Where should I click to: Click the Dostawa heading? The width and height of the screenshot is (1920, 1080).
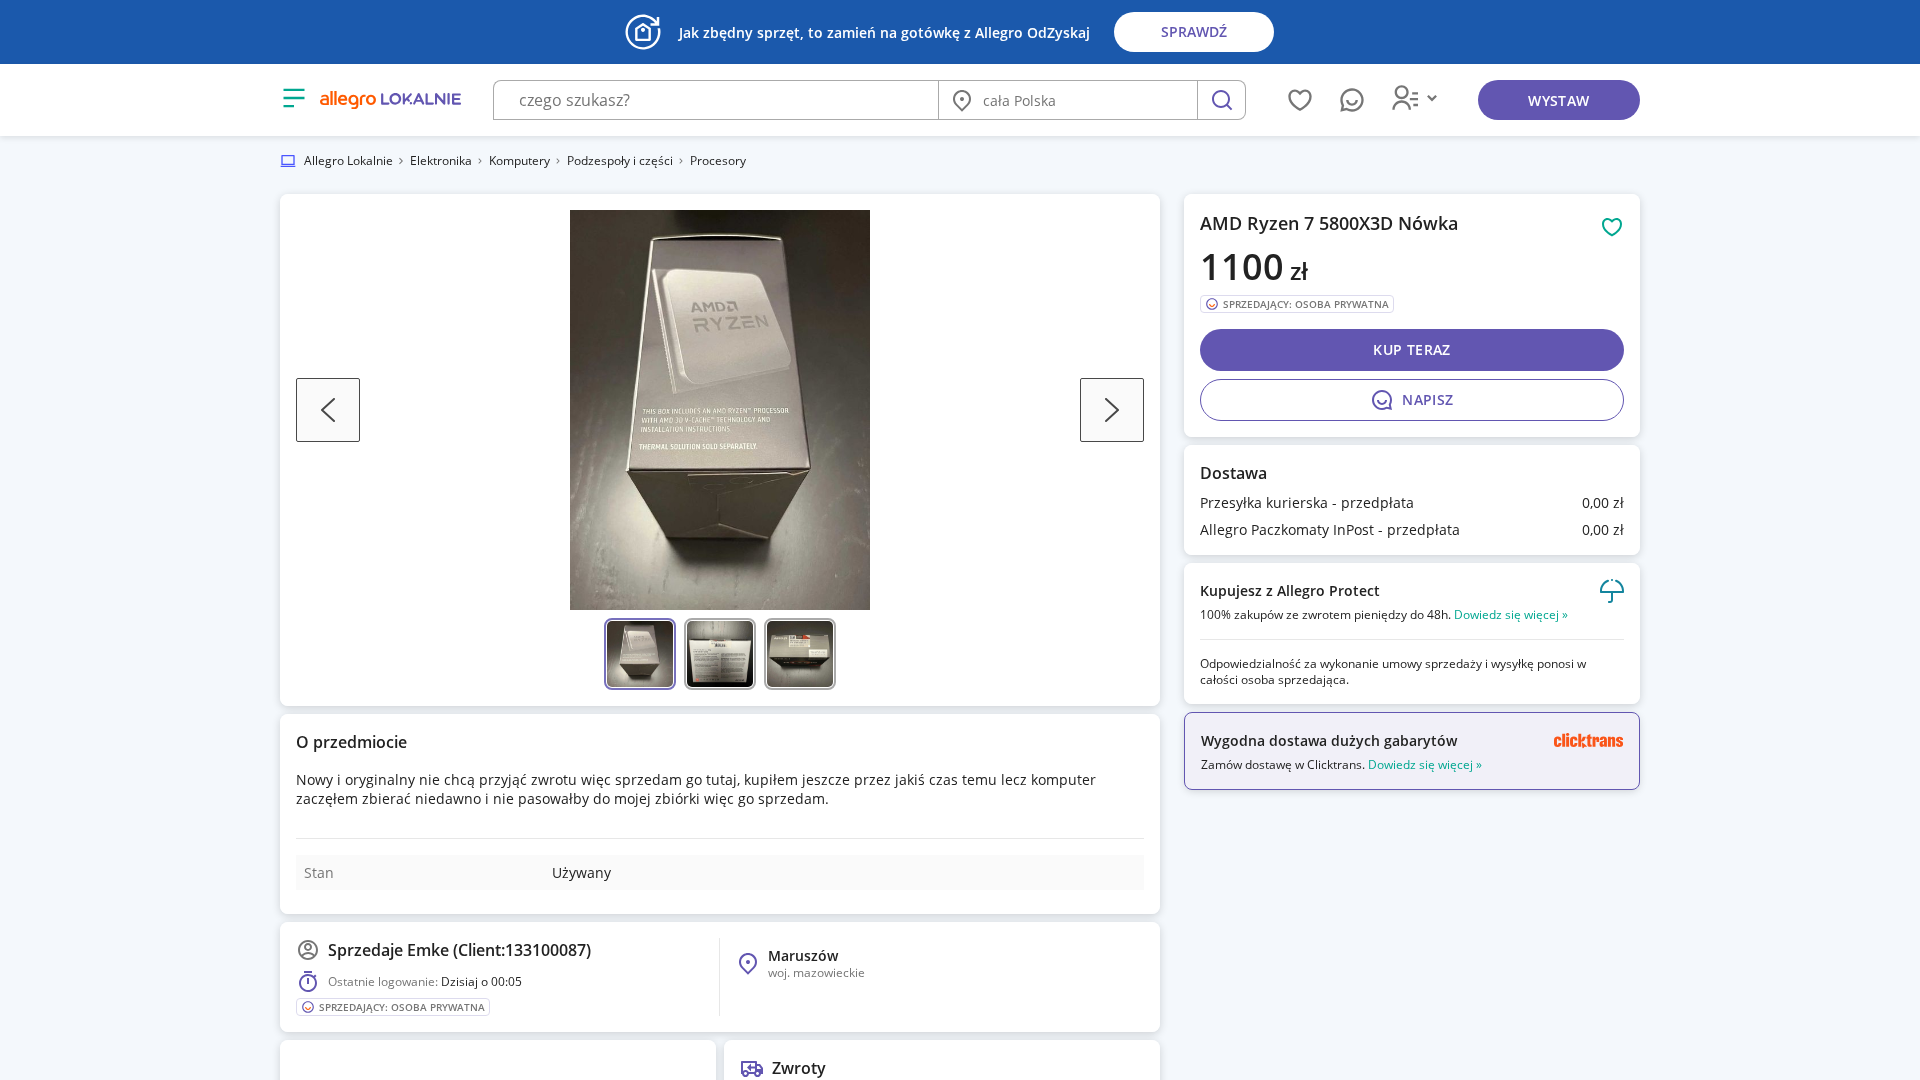tap(1233, 473)
